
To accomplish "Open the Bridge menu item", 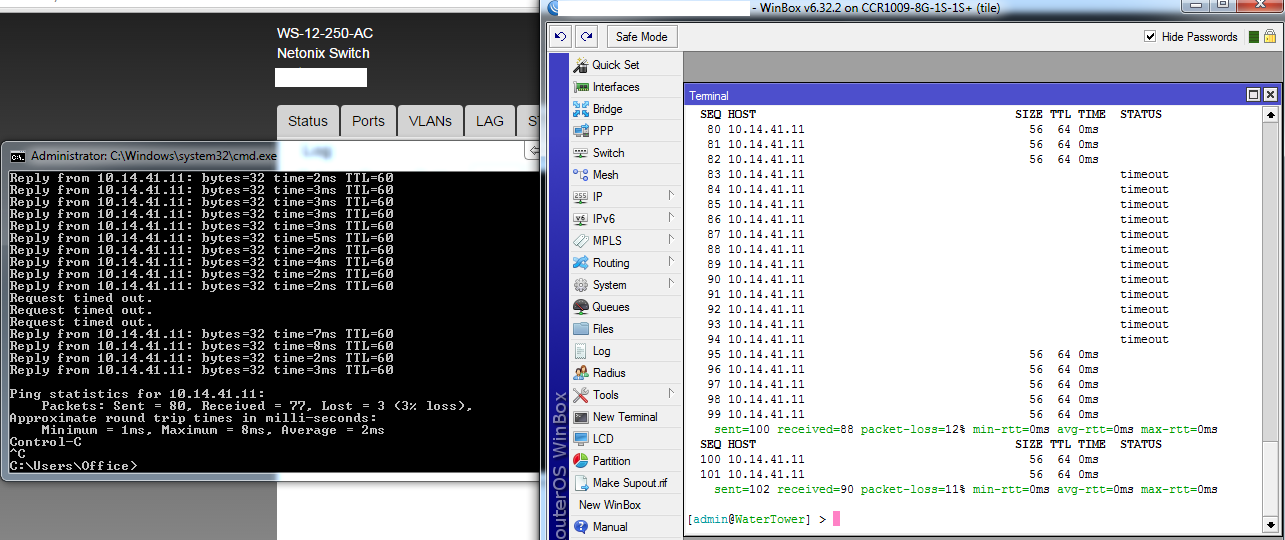I will pyautogui.click(x=607, y=109).
